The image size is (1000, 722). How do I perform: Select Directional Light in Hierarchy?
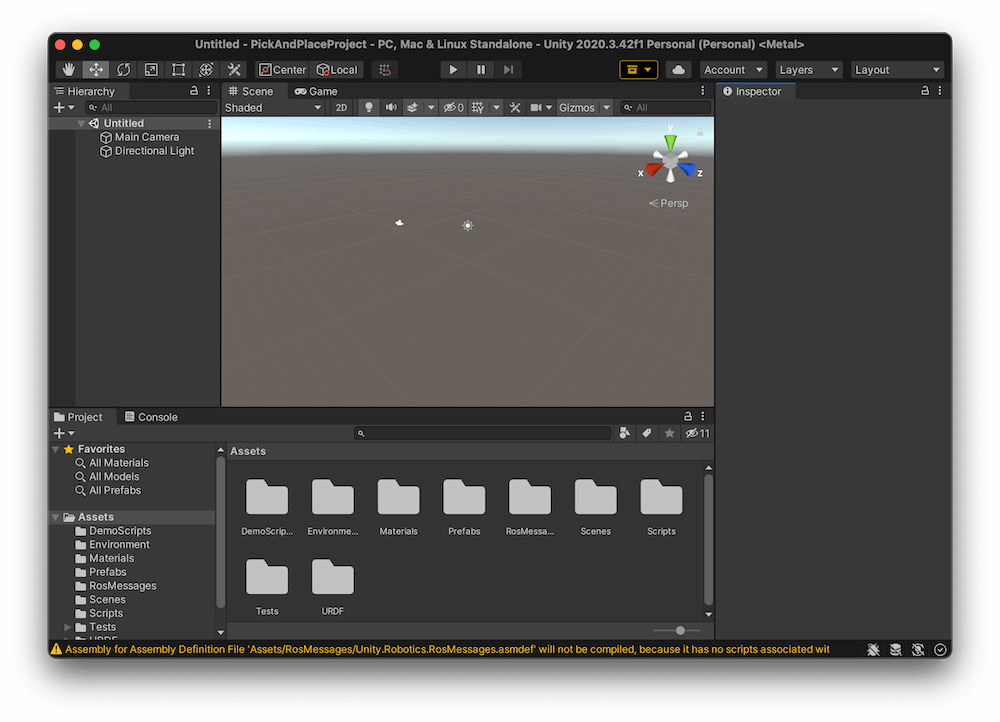coord(147,151)
